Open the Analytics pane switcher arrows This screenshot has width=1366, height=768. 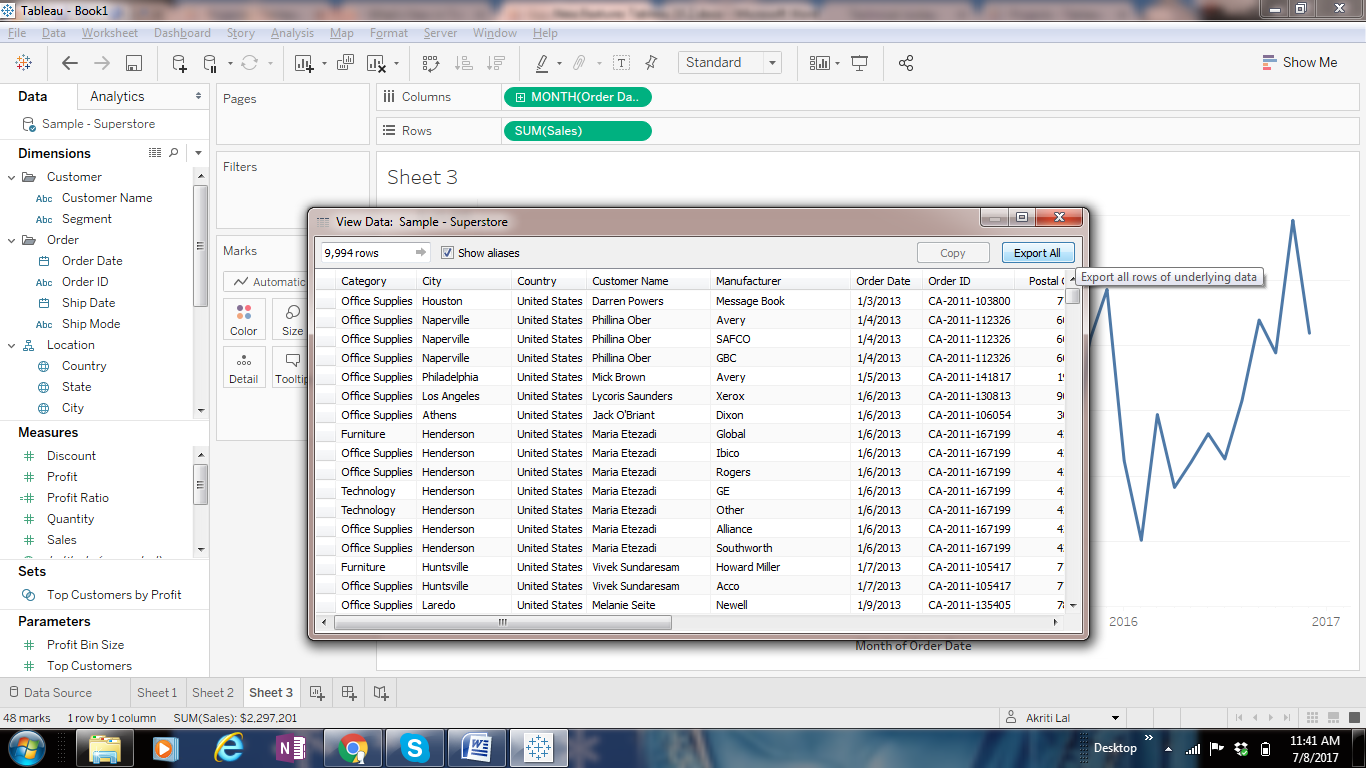click(x=199, y=97)
